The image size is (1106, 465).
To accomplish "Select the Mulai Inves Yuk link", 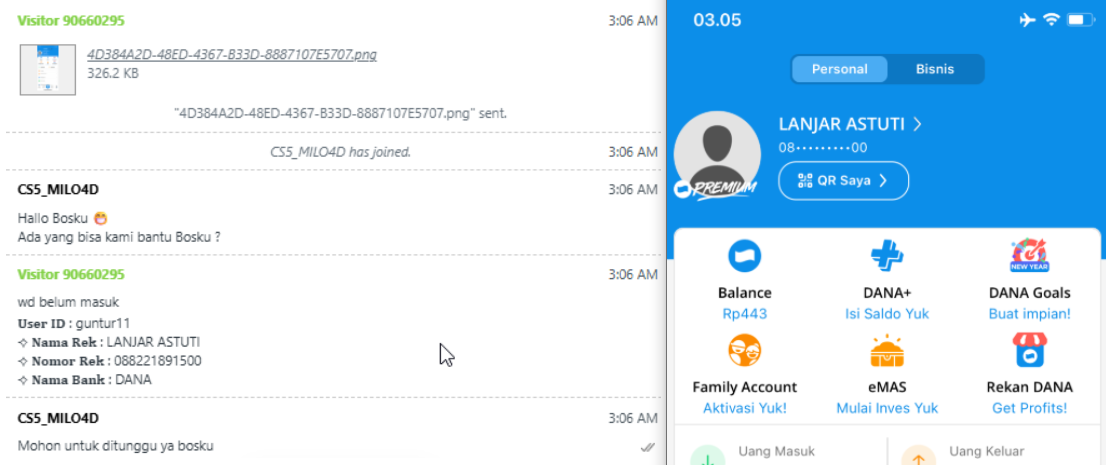I will tap(887, 408).
